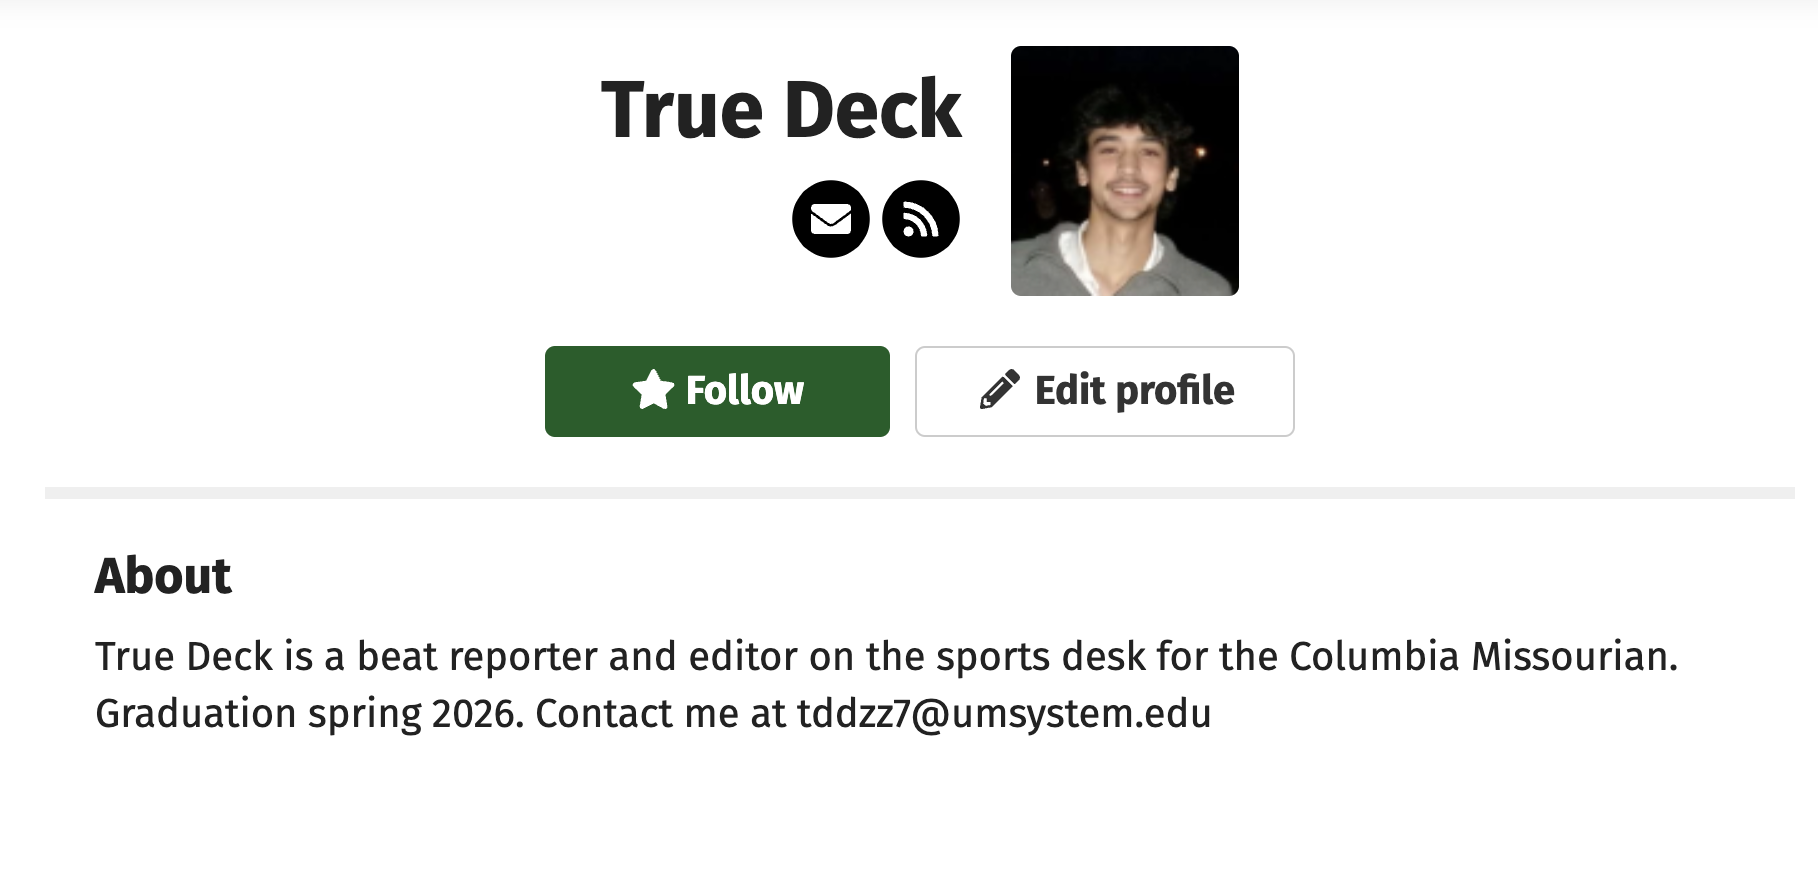
Task: Click the tddzz7@umsystem.edu email address
Action: click(x=1004, y=714)
